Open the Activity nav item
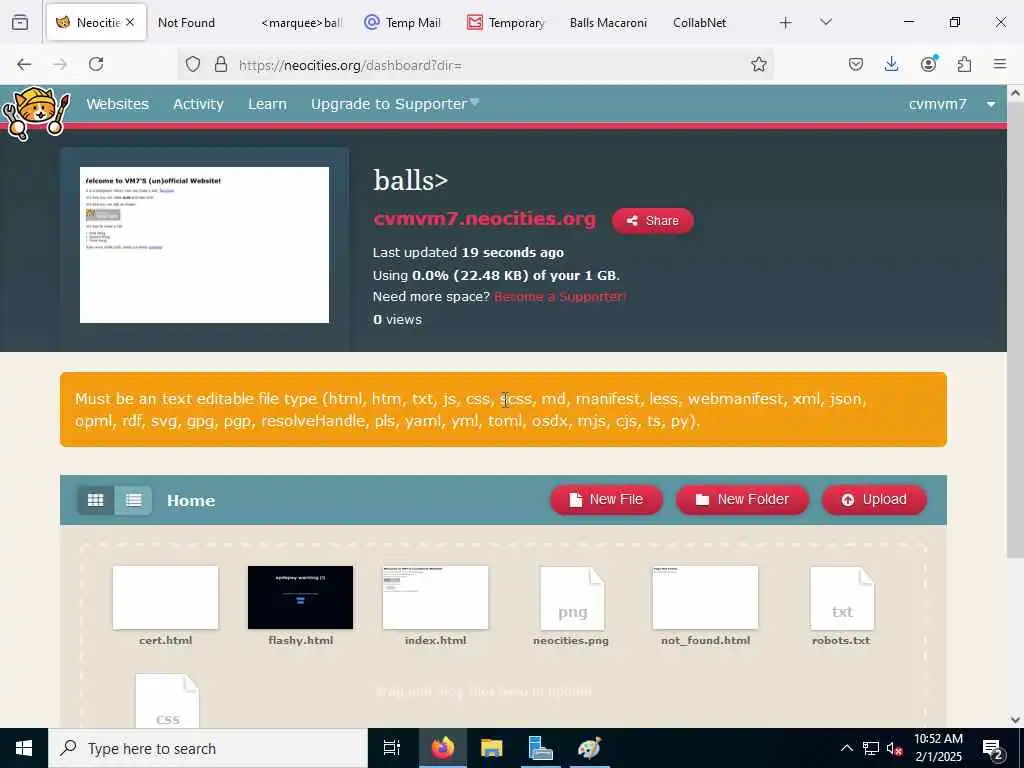Screen dimensions: 1024x768 [199, 104]
